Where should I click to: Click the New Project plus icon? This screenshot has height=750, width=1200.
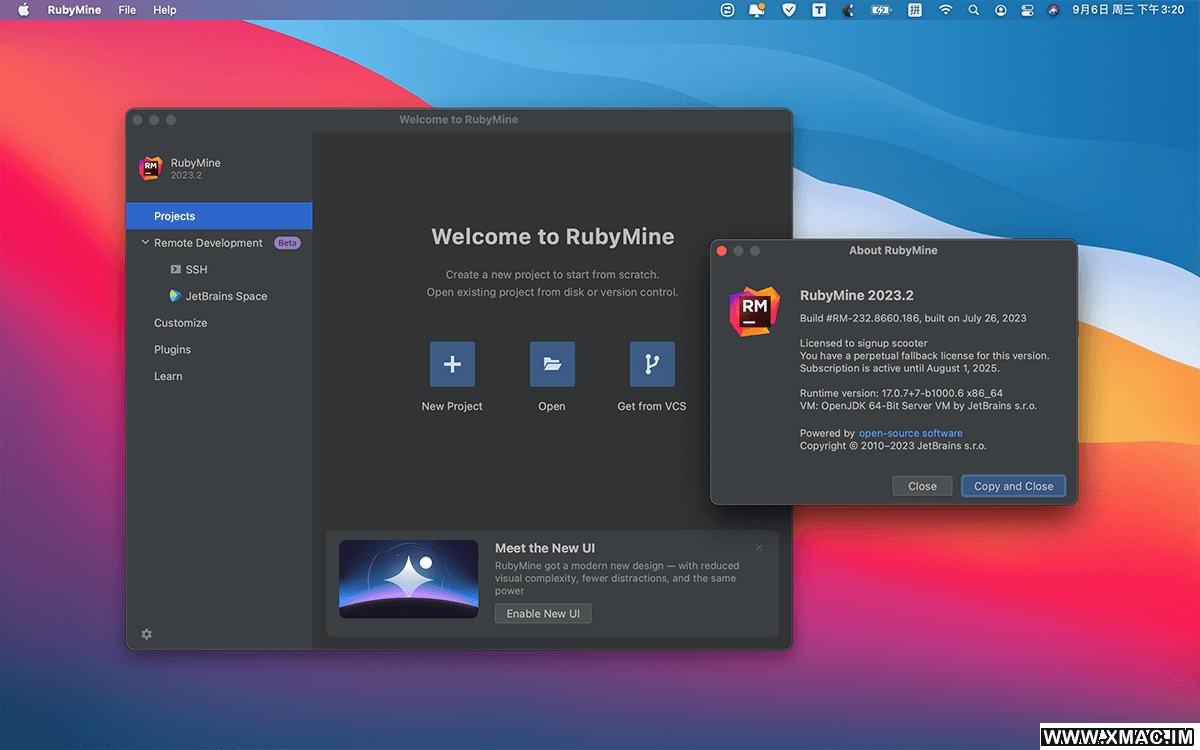[452, 364]
